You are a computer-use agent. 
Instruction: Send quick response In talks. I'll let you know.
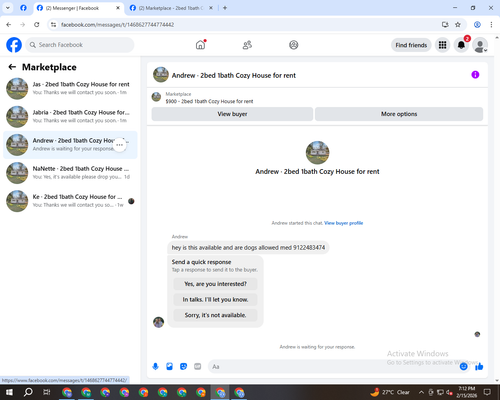(215, 300)
